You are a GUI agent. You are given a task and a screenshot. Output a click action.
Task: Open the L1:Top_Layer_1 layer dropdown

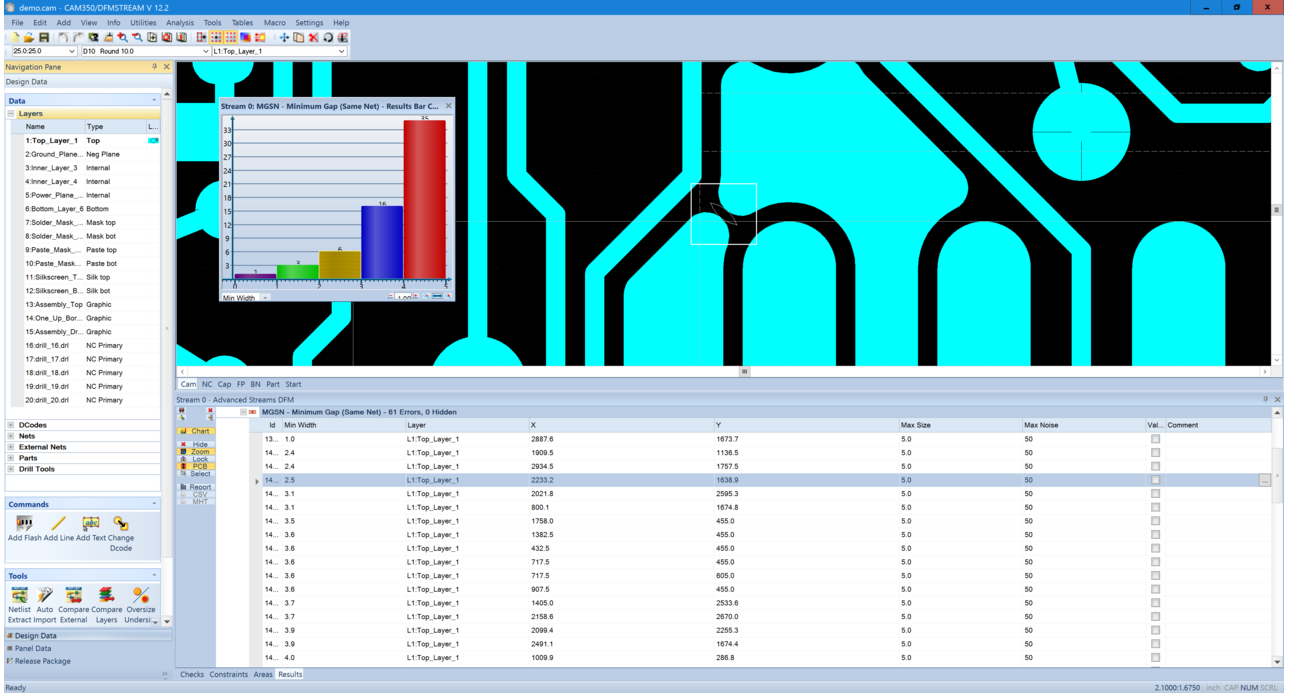(x=341, y=51)
